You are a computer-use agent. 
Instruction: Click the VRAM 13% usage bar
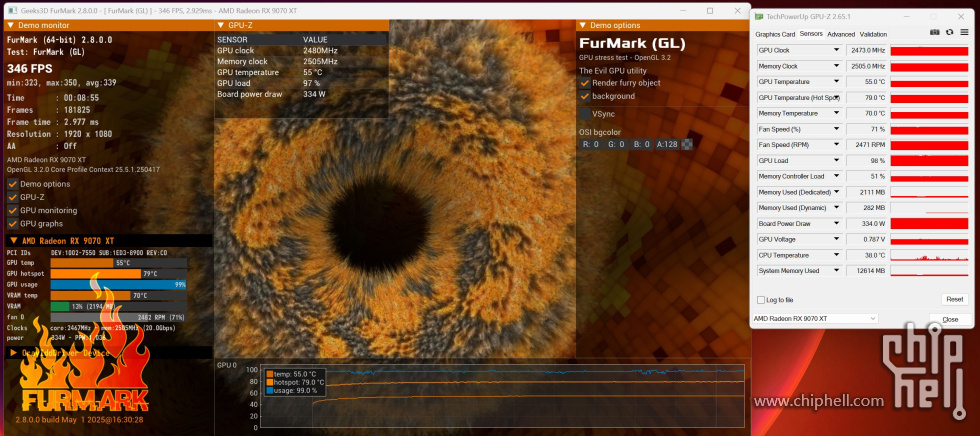(119, 306)
